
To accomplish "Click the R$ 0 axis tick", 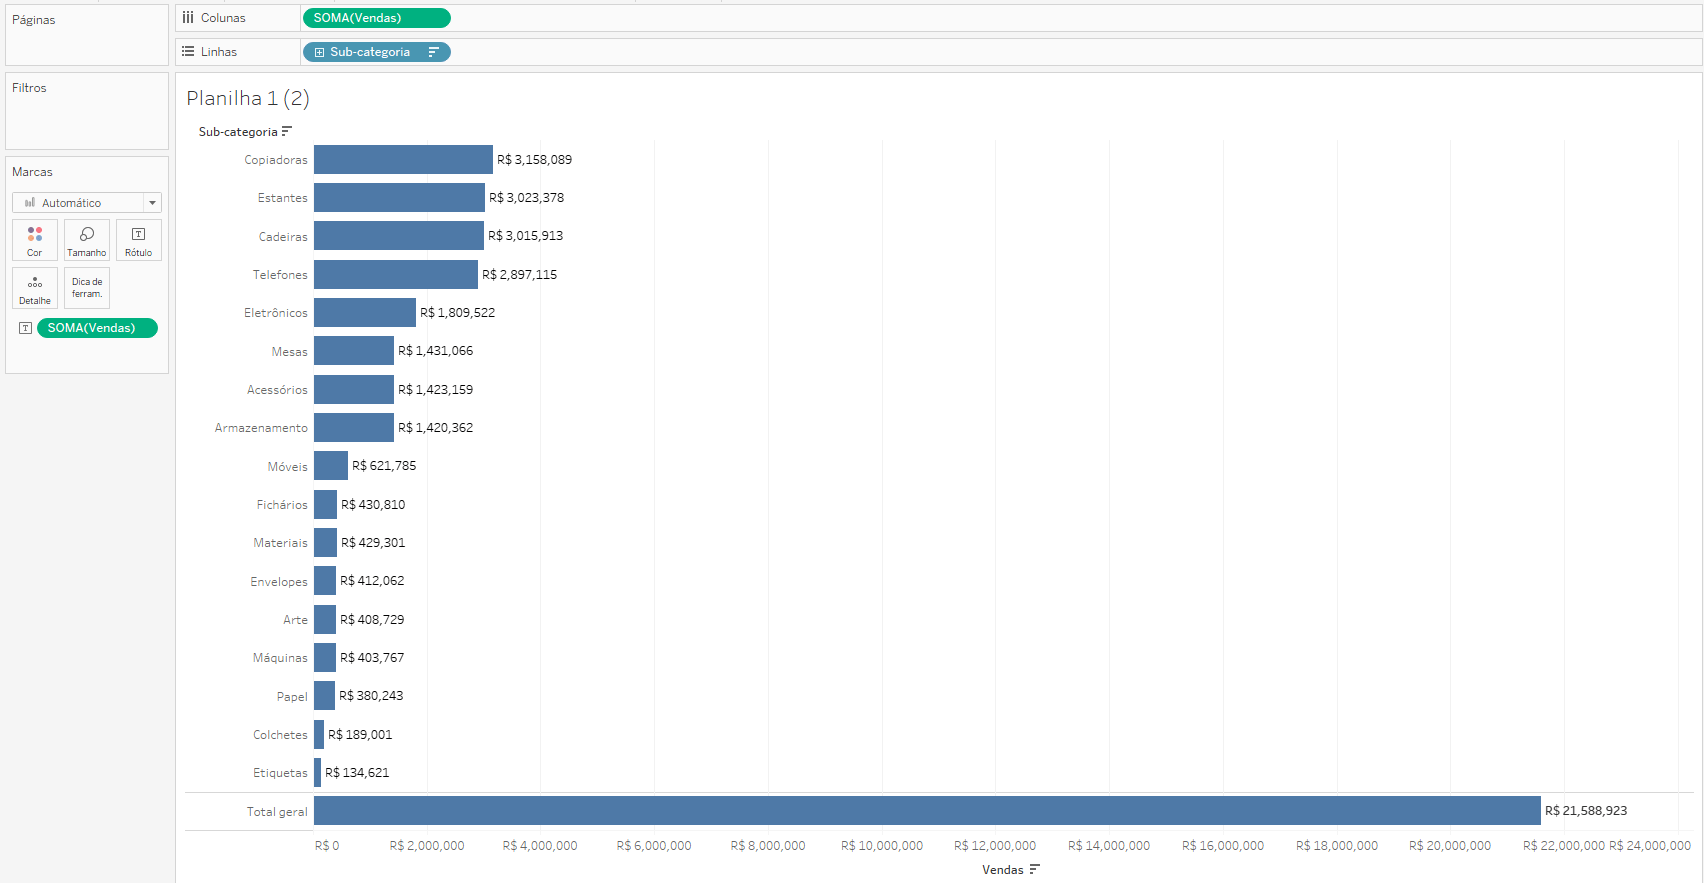I will coord(327,846).
